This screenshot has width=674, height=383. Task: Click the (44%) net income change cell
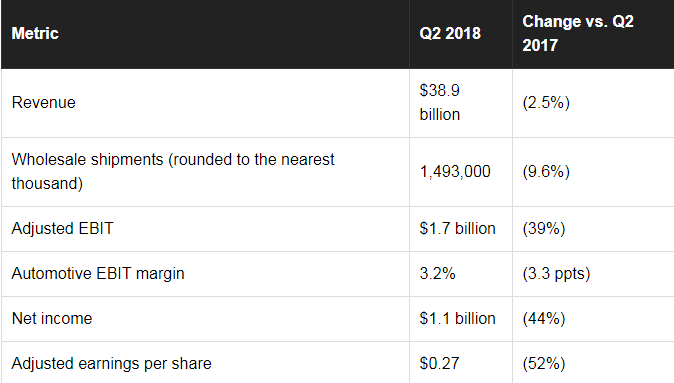(x=544, y=319)
